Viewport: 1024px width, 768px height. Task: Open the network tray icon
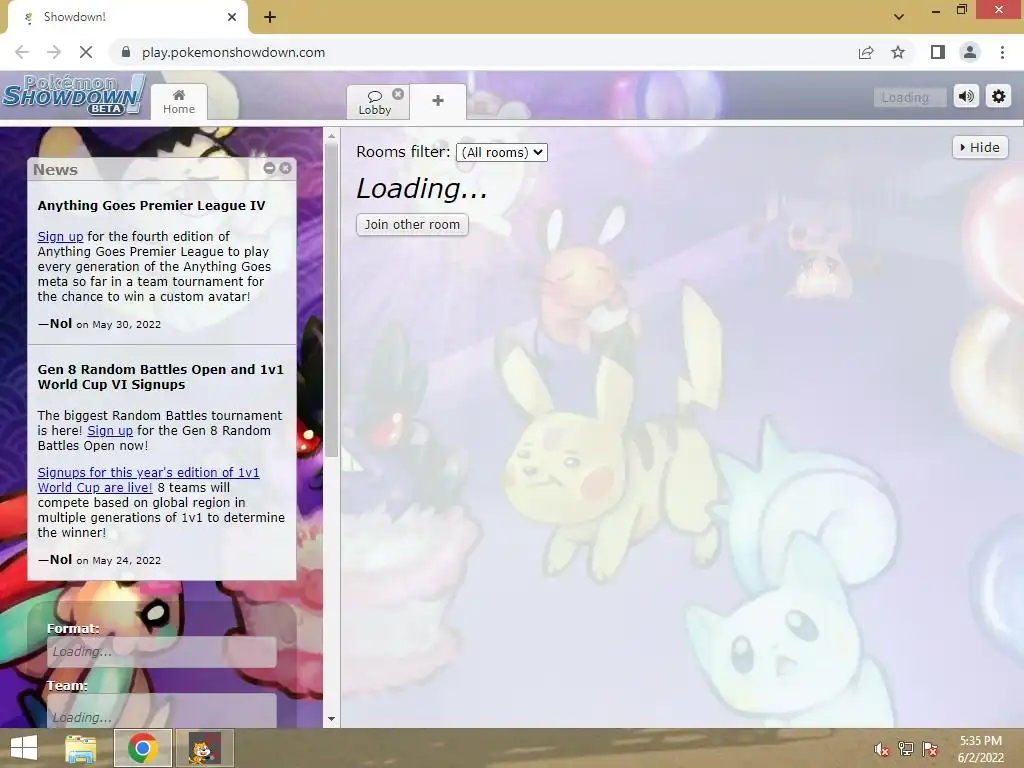coord(906,750)
